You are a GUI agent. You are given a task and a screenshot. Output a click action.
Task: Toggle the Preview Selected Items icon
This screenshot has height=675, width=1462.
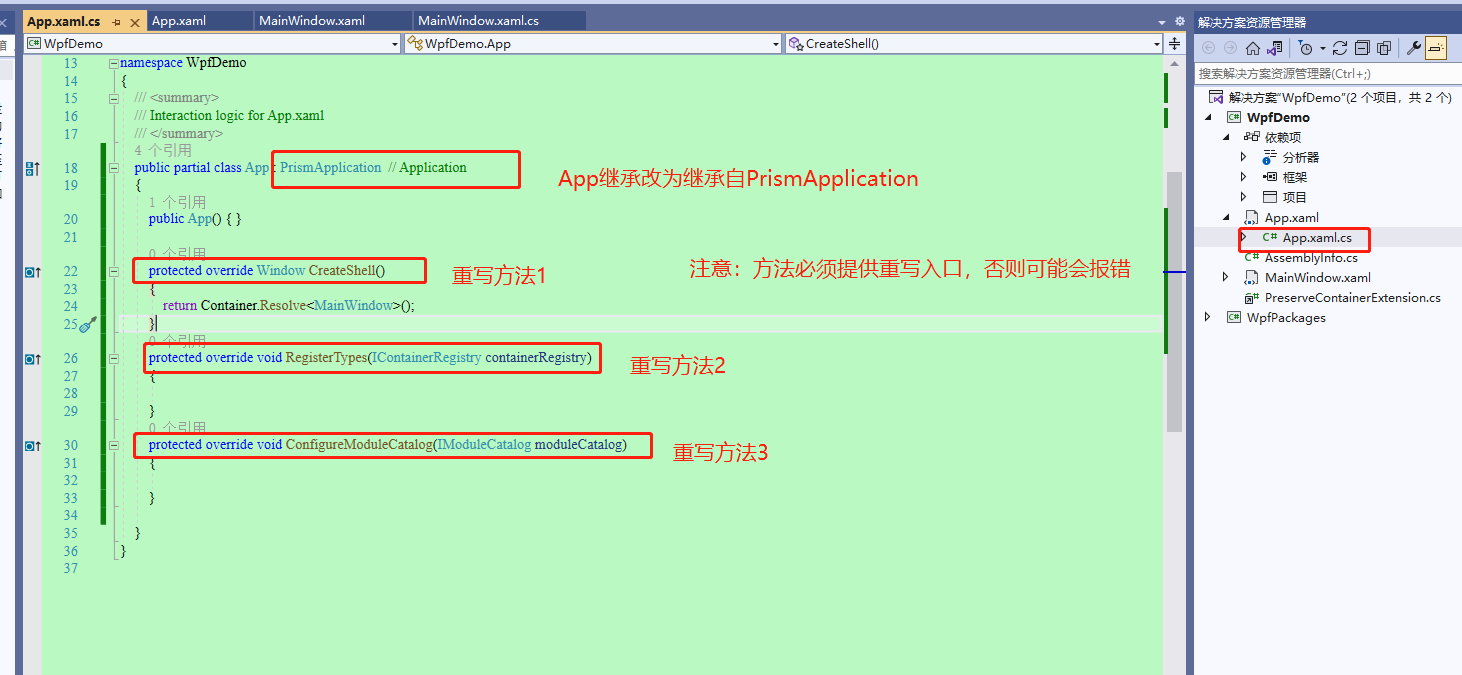coord(1436,47)
